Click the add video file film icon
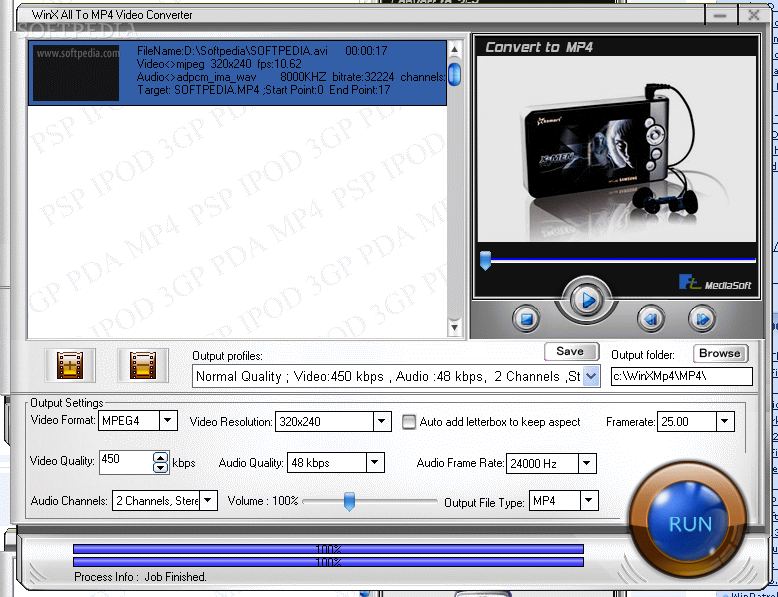This screenshot has height=597, width=778. pyautogui.click(x=70, y=365)
